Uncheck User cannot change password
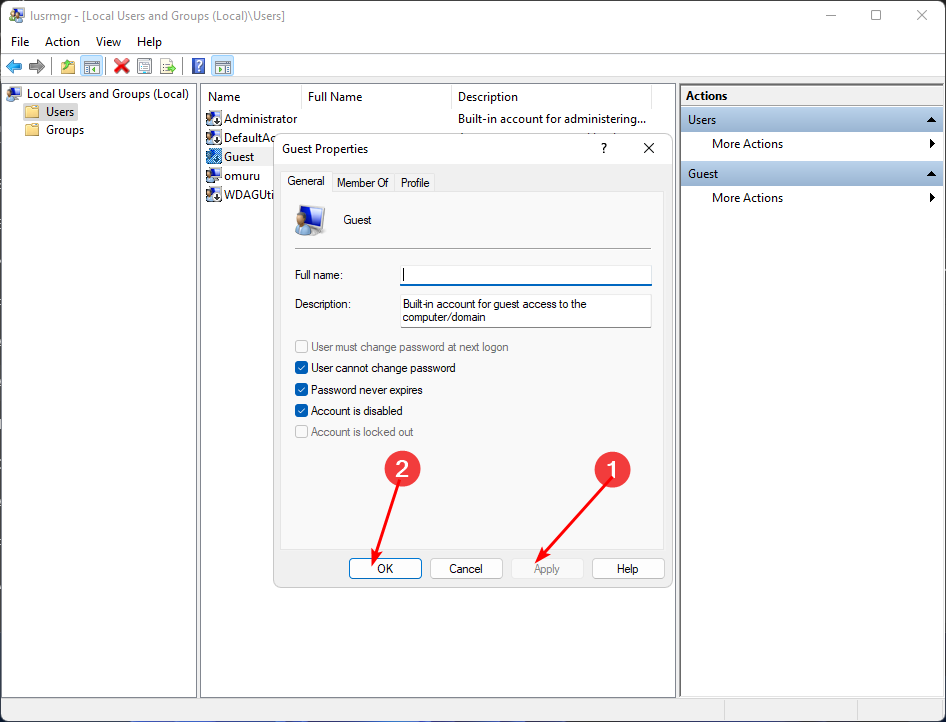The image size is (946, 722). point(302,368)
